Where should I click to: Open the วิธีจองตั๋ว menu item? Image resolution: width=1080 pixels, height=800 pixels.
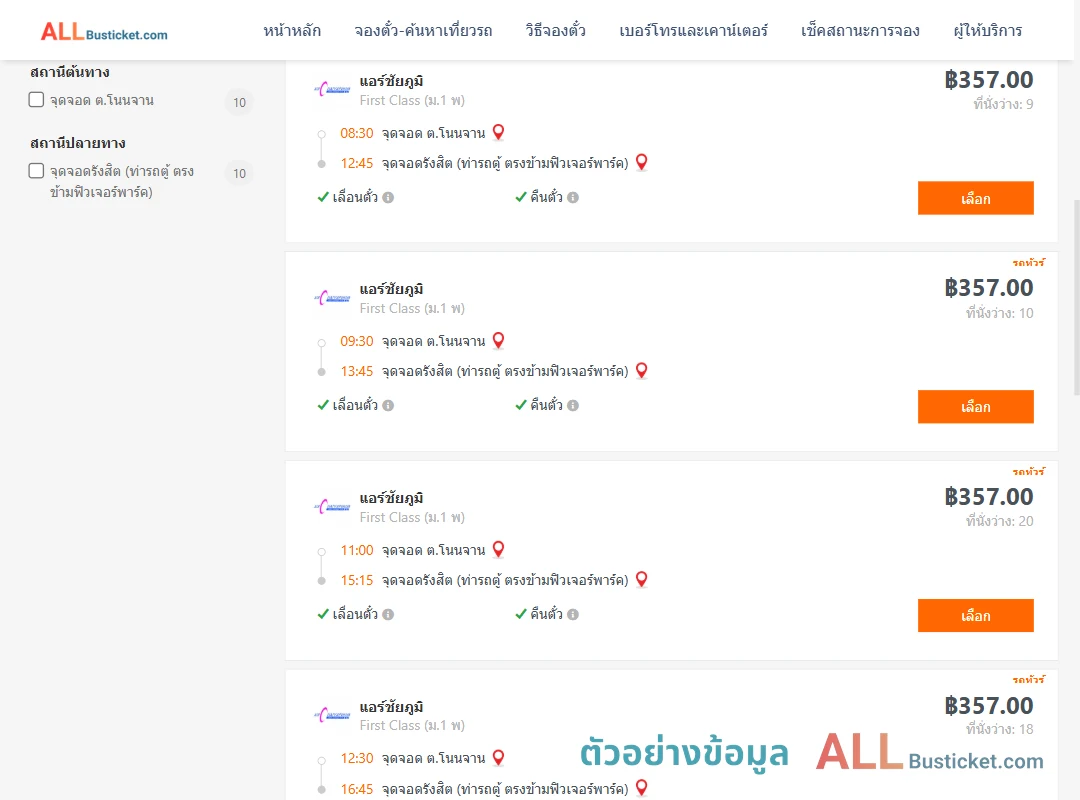[555, 31]
